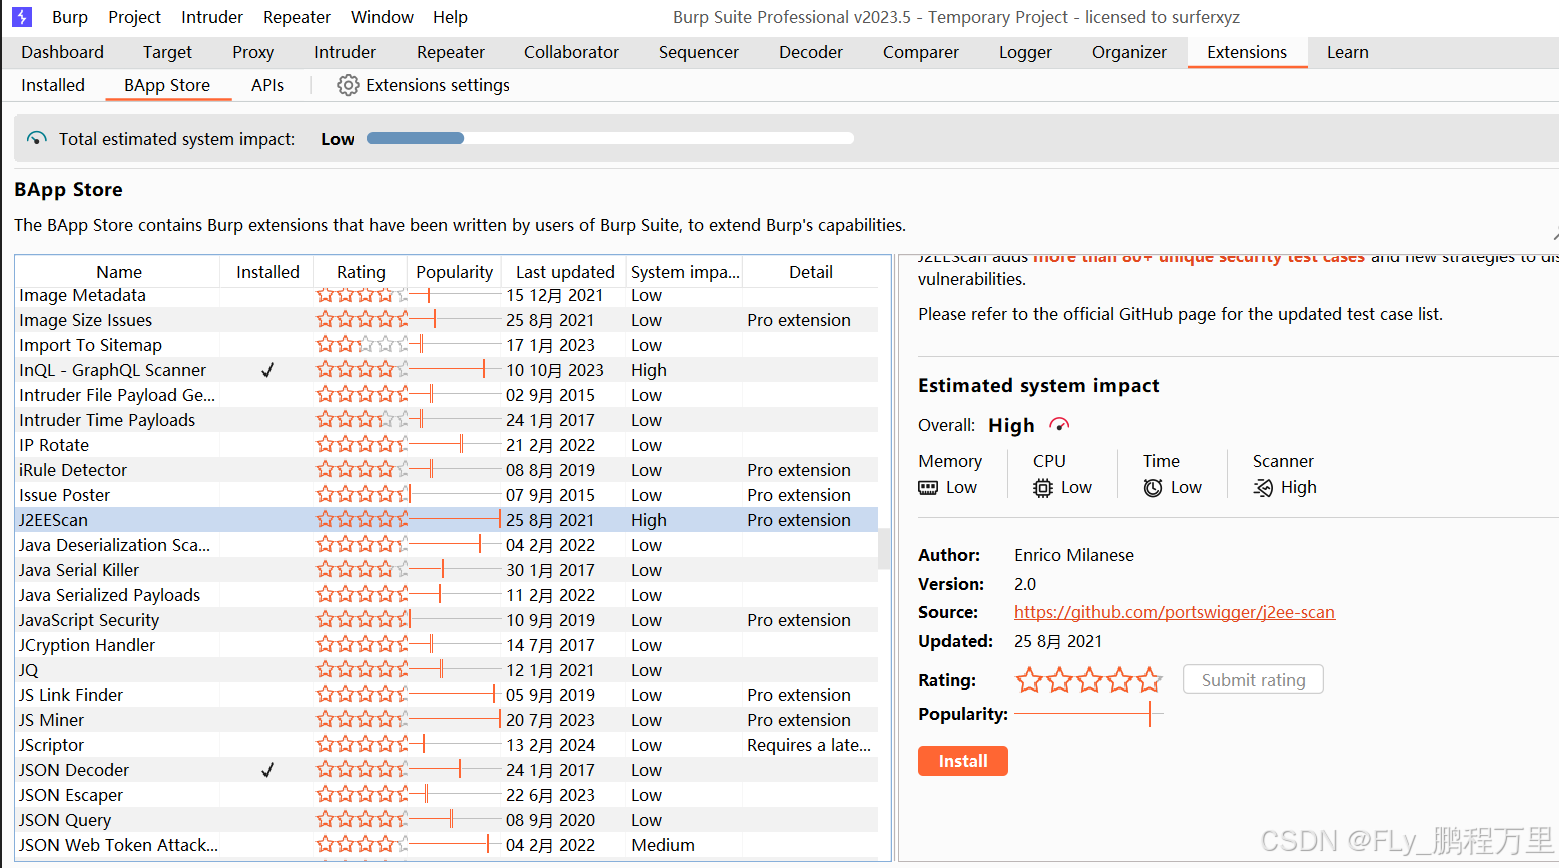Select the JSON Web Token Attacker row

447,845
